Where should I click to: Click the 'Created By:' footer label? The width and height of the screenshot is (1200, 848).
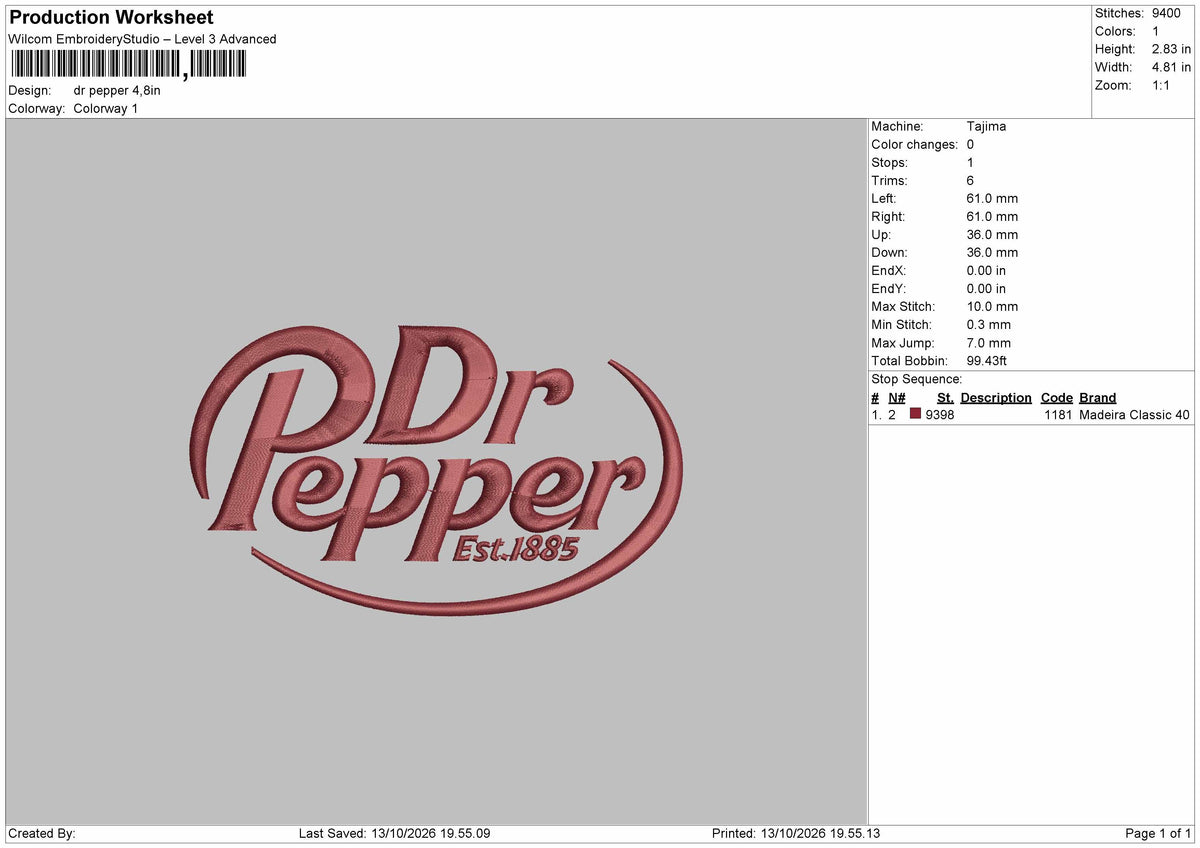point(41,833)
